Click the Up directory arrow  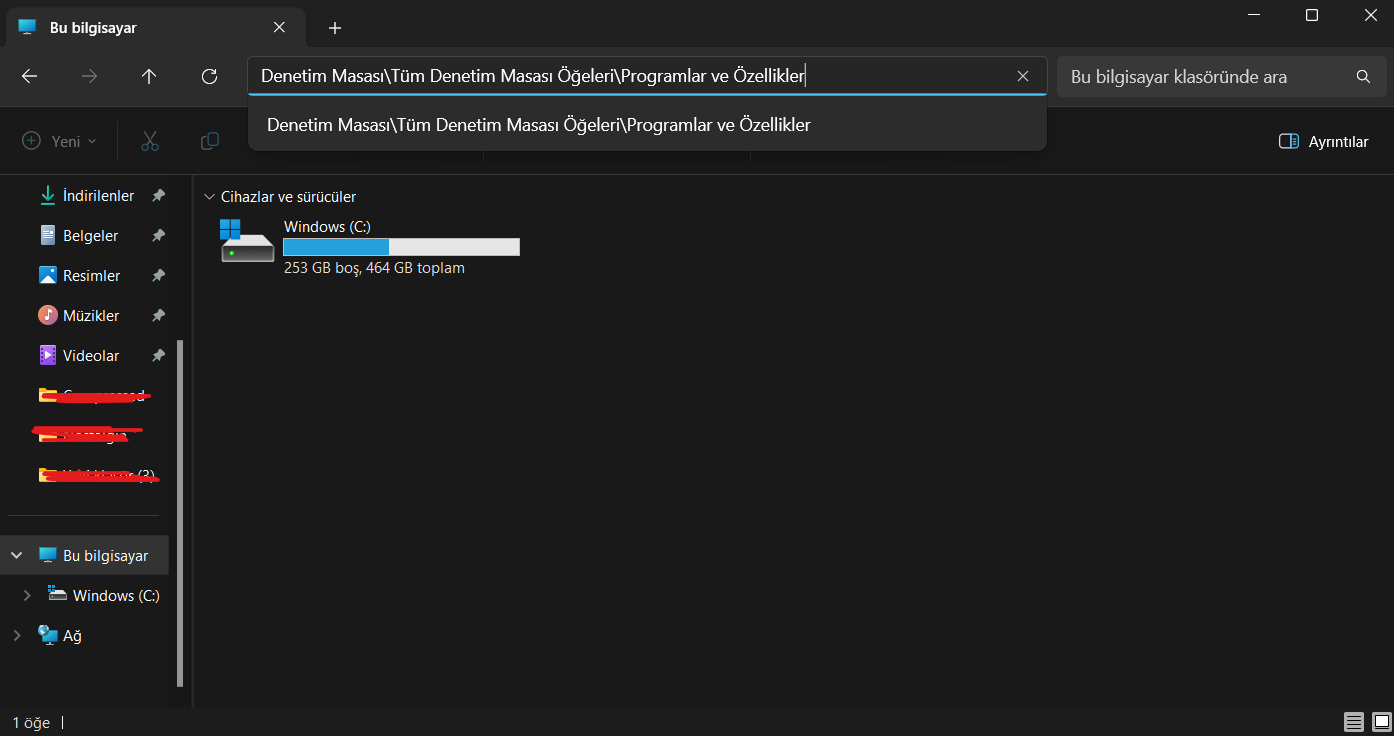[x=149, y=76]
